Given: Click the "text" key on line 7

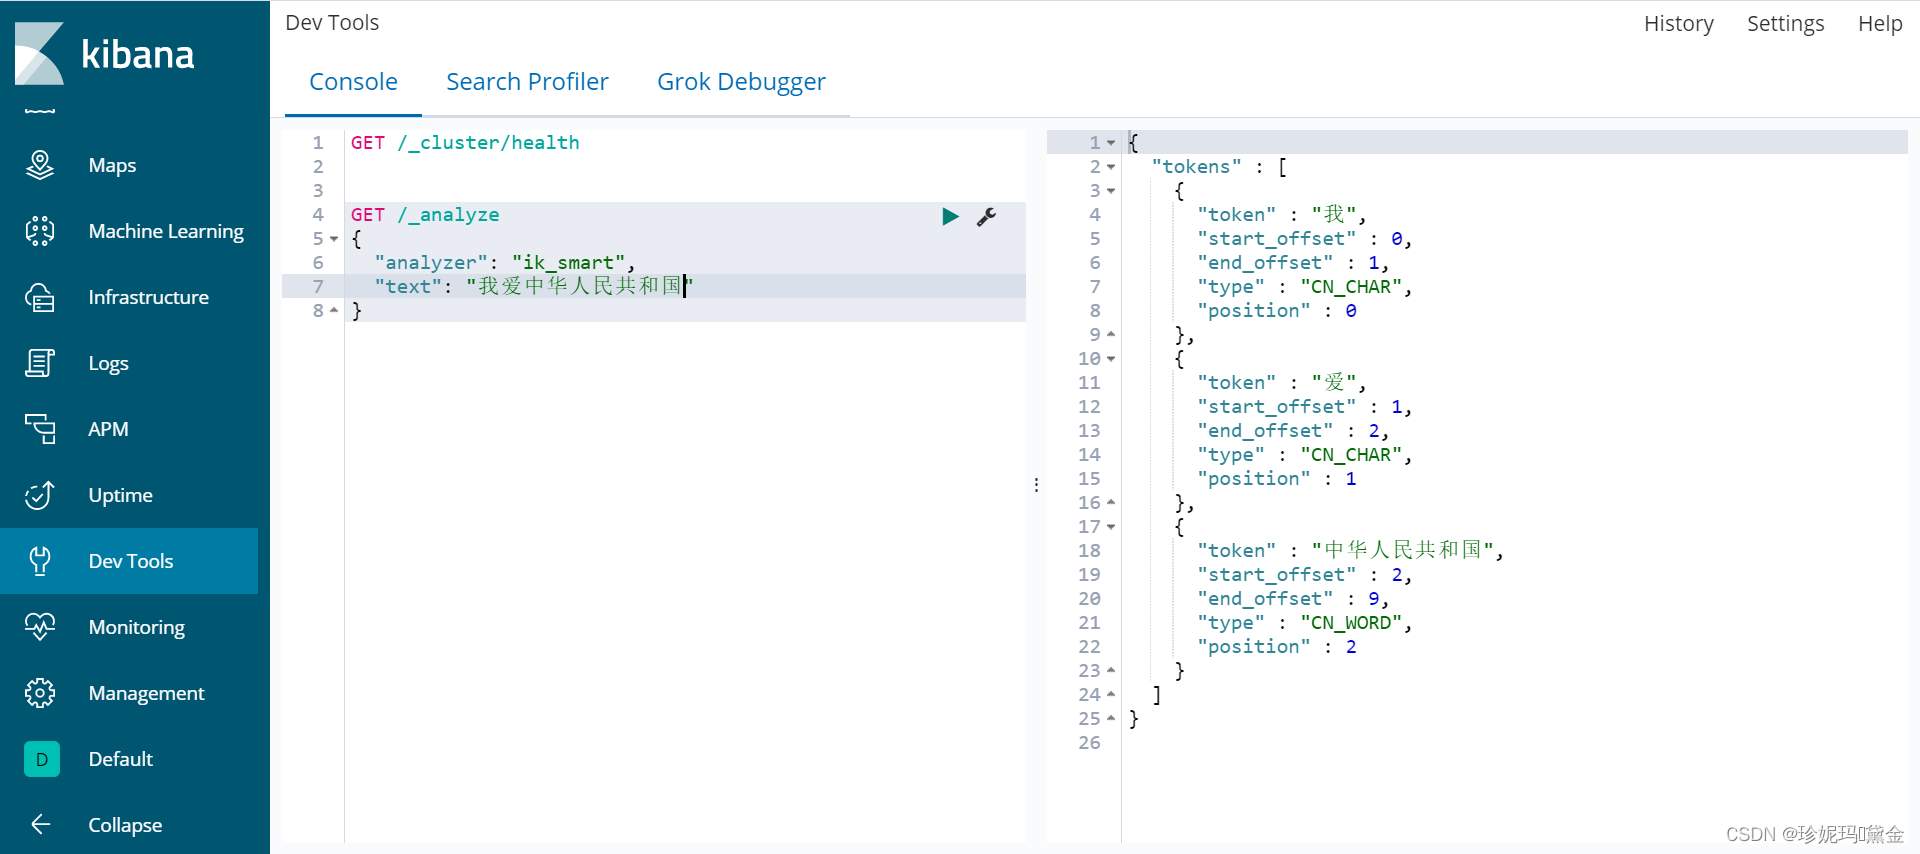Looking at the screenshot, I should (x=408, y=287).
